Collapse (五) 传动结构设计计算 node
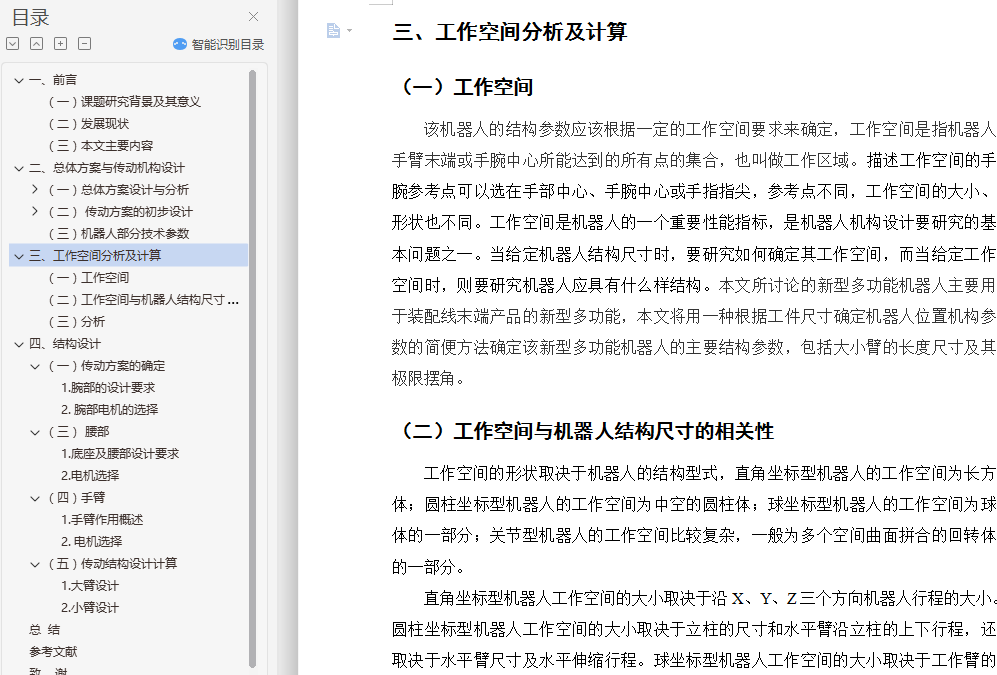Image resolution: width=997 pixels, height=675 pixels. coord(35,564)
